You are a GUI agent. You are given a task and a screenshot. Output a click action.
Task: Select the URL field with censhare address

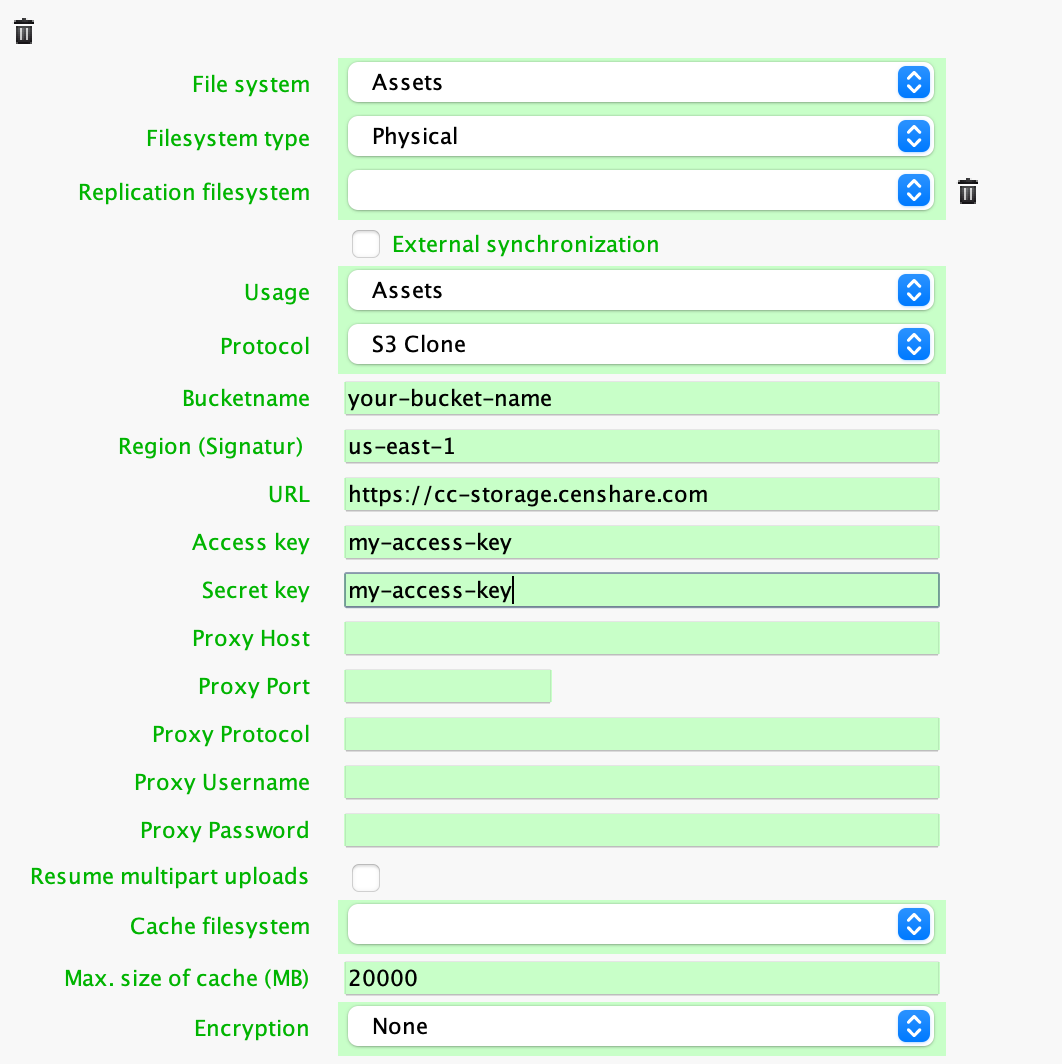point(640,494)
